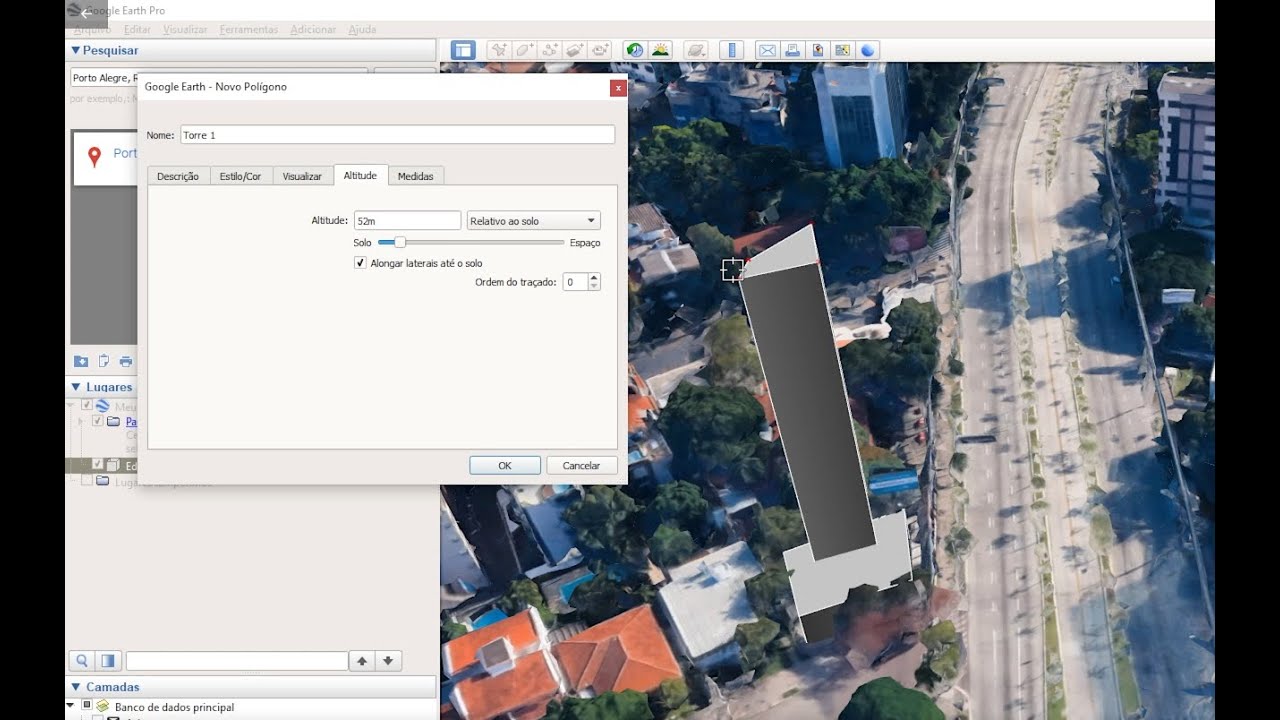The width and height of the screenshot is (1280, 720).
Task: Click the altitude slider handle
Action: pos(400,242)
